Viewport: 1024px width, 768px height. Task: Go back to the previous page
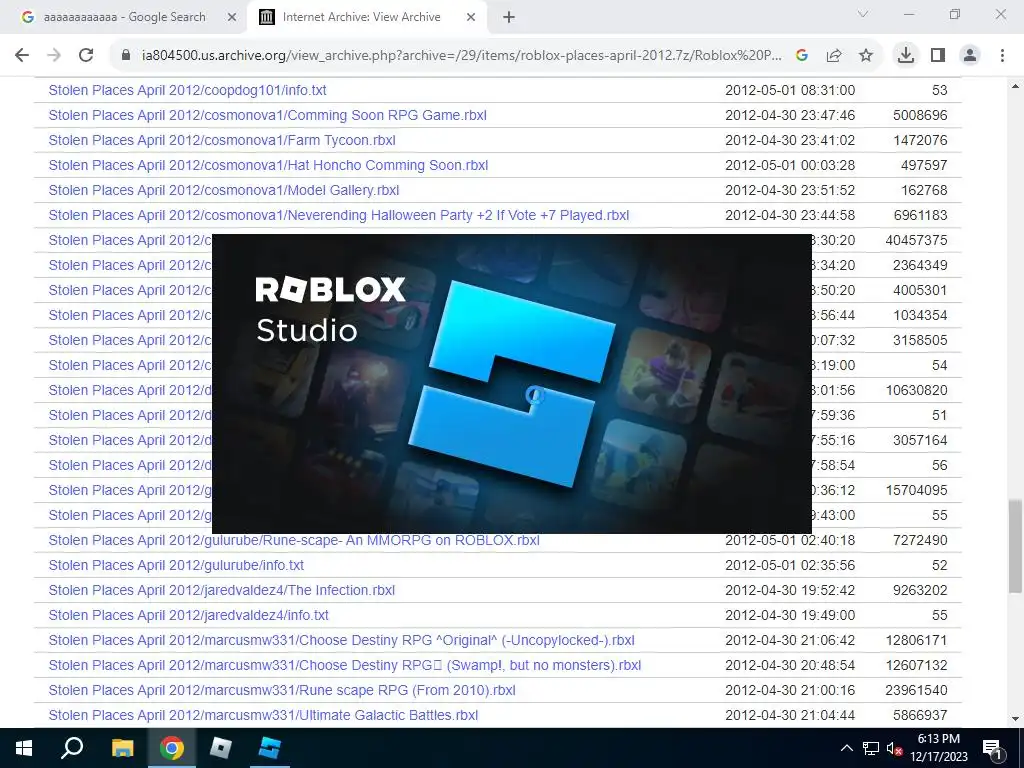tap(22, 56)
